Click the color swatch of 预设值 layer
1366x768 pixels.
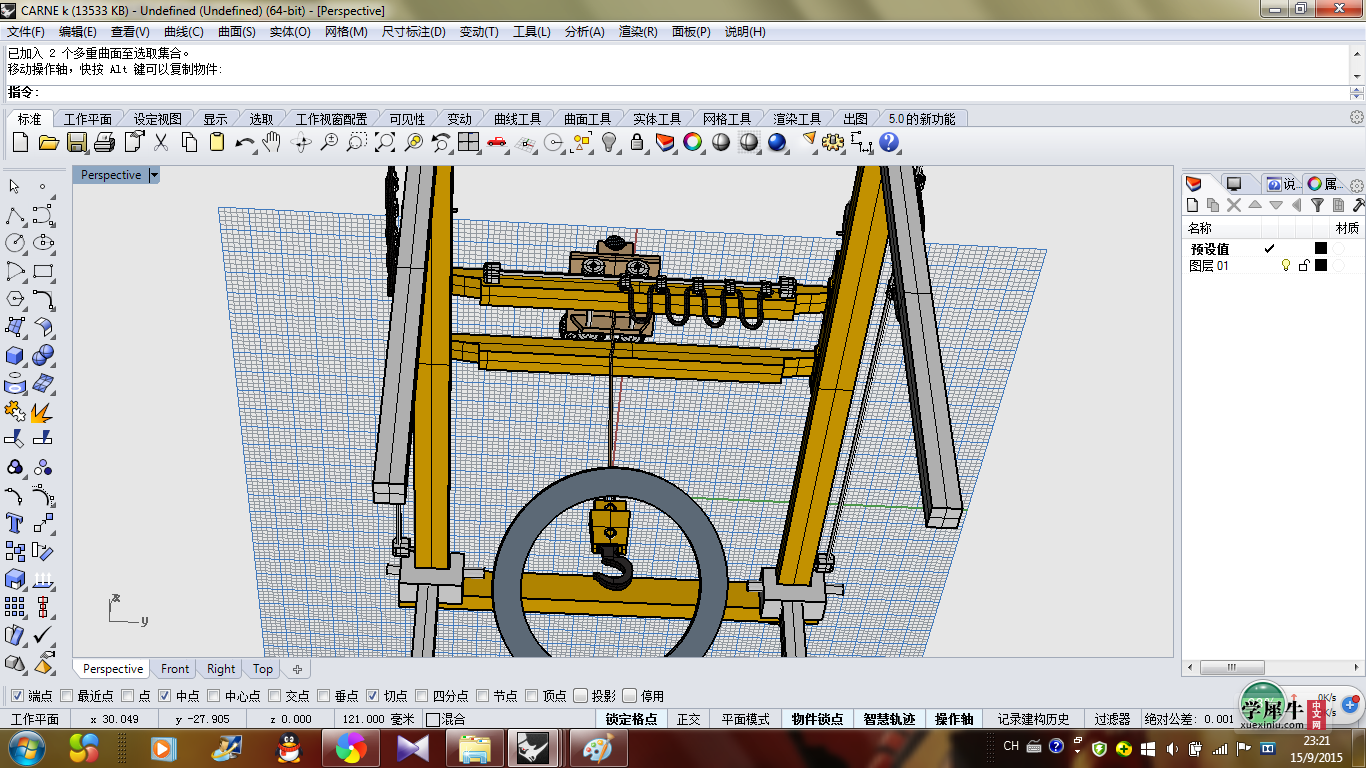tap(1321, 249)
